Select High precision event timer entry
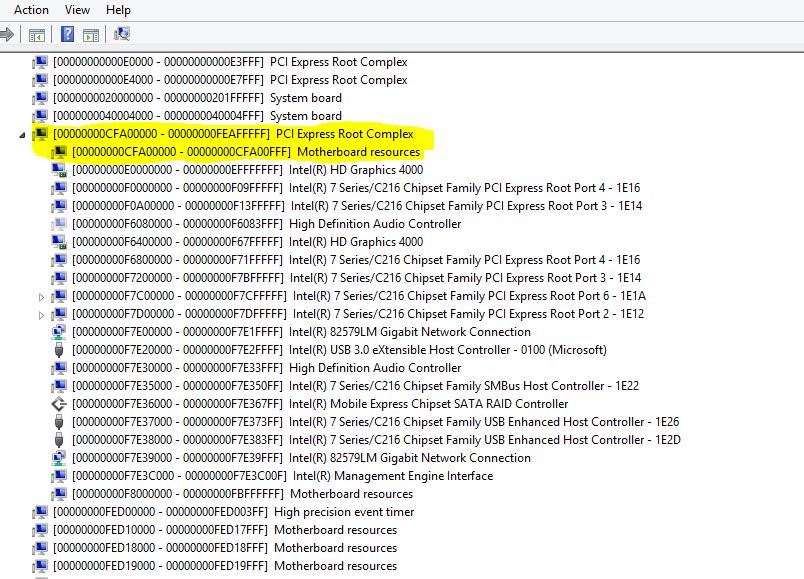The height and width of the screenshot is (579, 804). (x=233, y=512)
